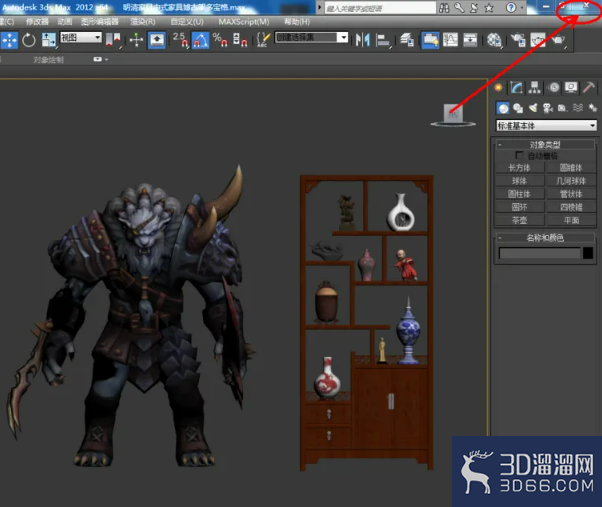Expand the InfoCenter arrow left of search
This screenshot has width=602, height=507.
319,7
